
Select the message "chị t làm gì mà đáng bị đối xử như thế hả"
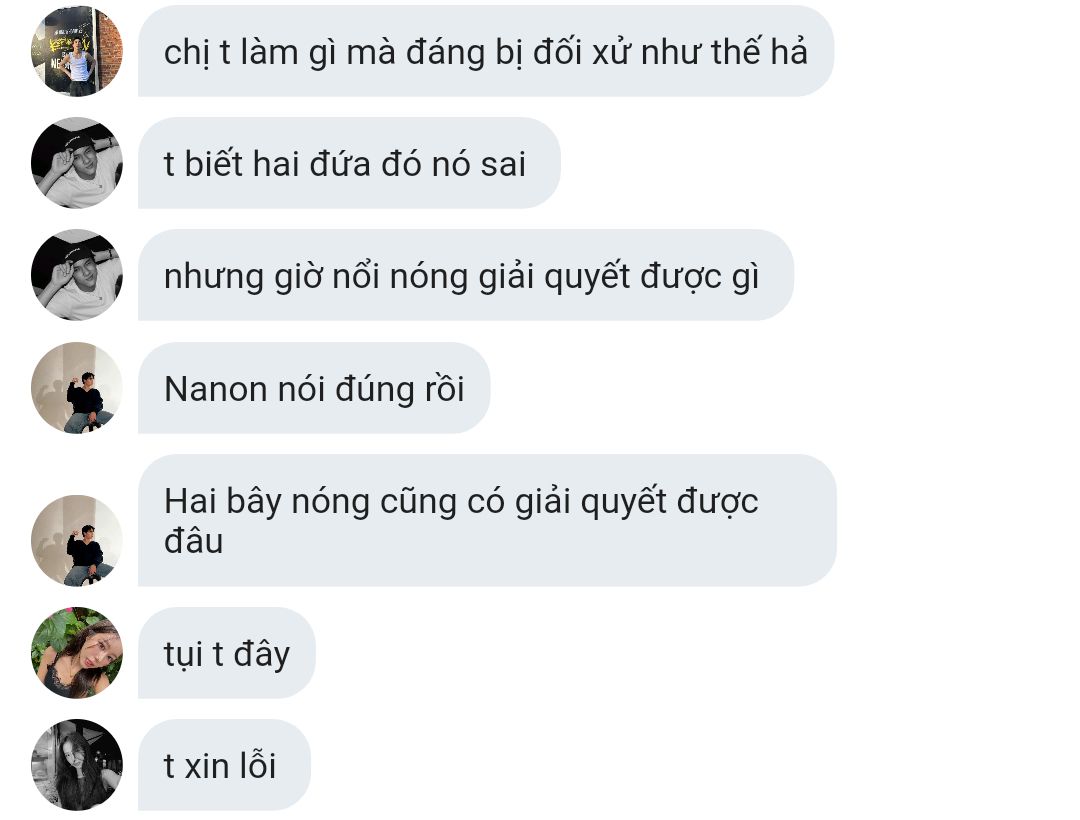(x=486, y=51)
